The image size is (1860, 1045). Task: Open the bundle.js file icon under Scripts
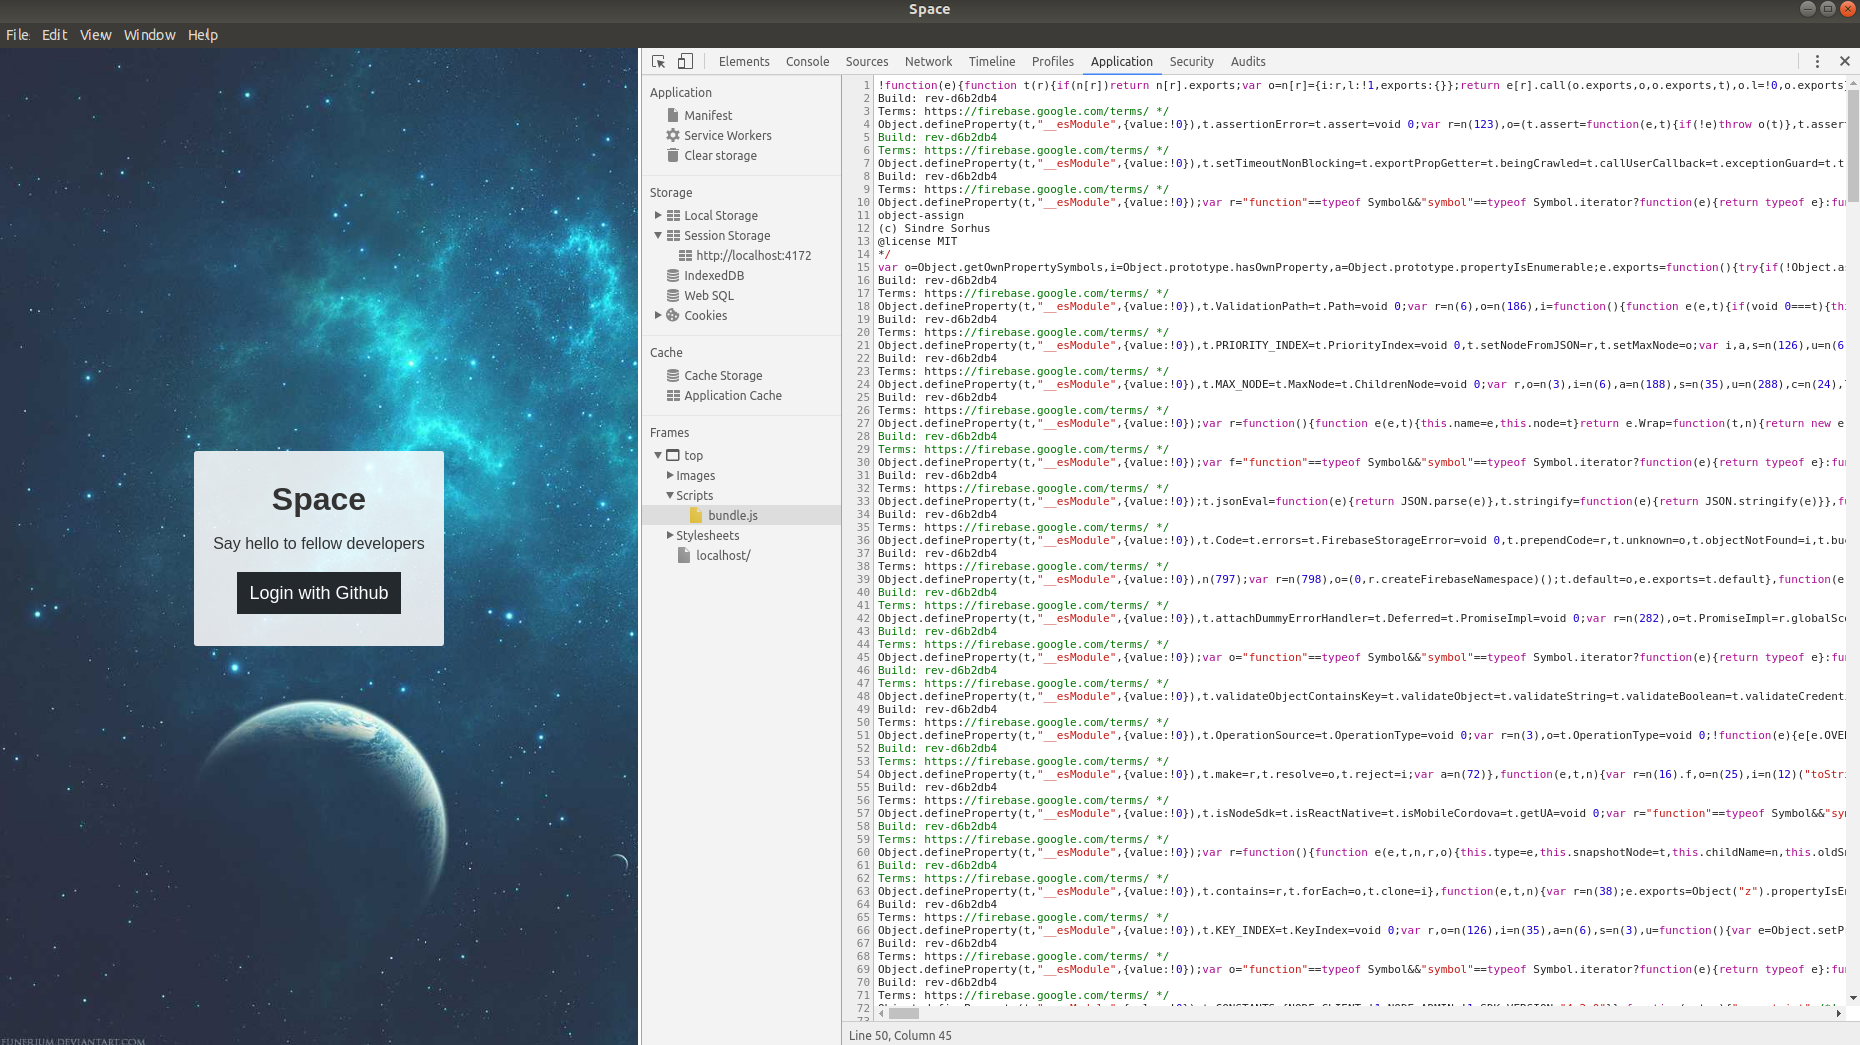695,515
